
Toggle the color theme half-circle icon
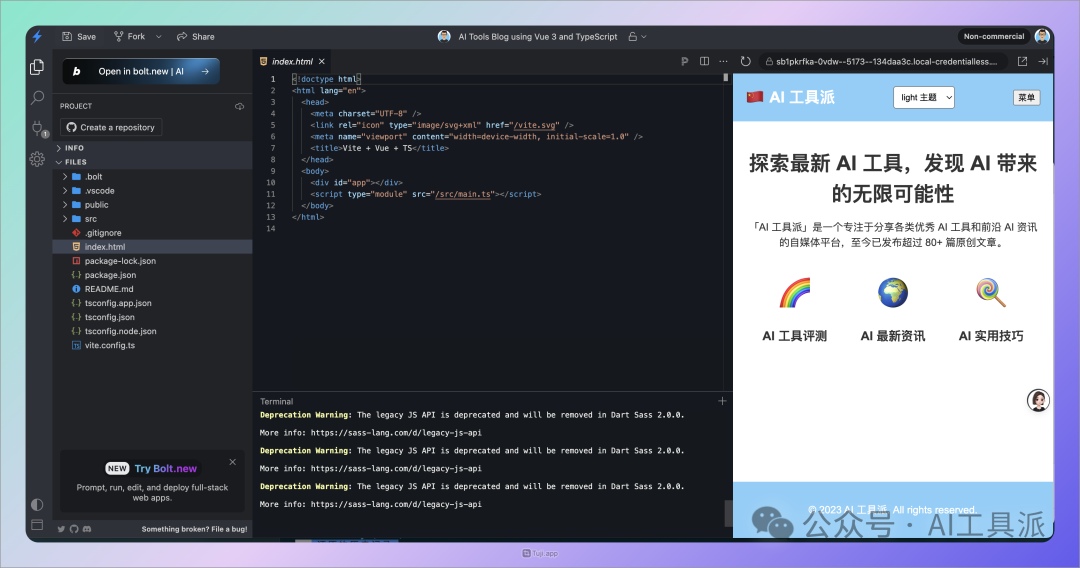37,505
